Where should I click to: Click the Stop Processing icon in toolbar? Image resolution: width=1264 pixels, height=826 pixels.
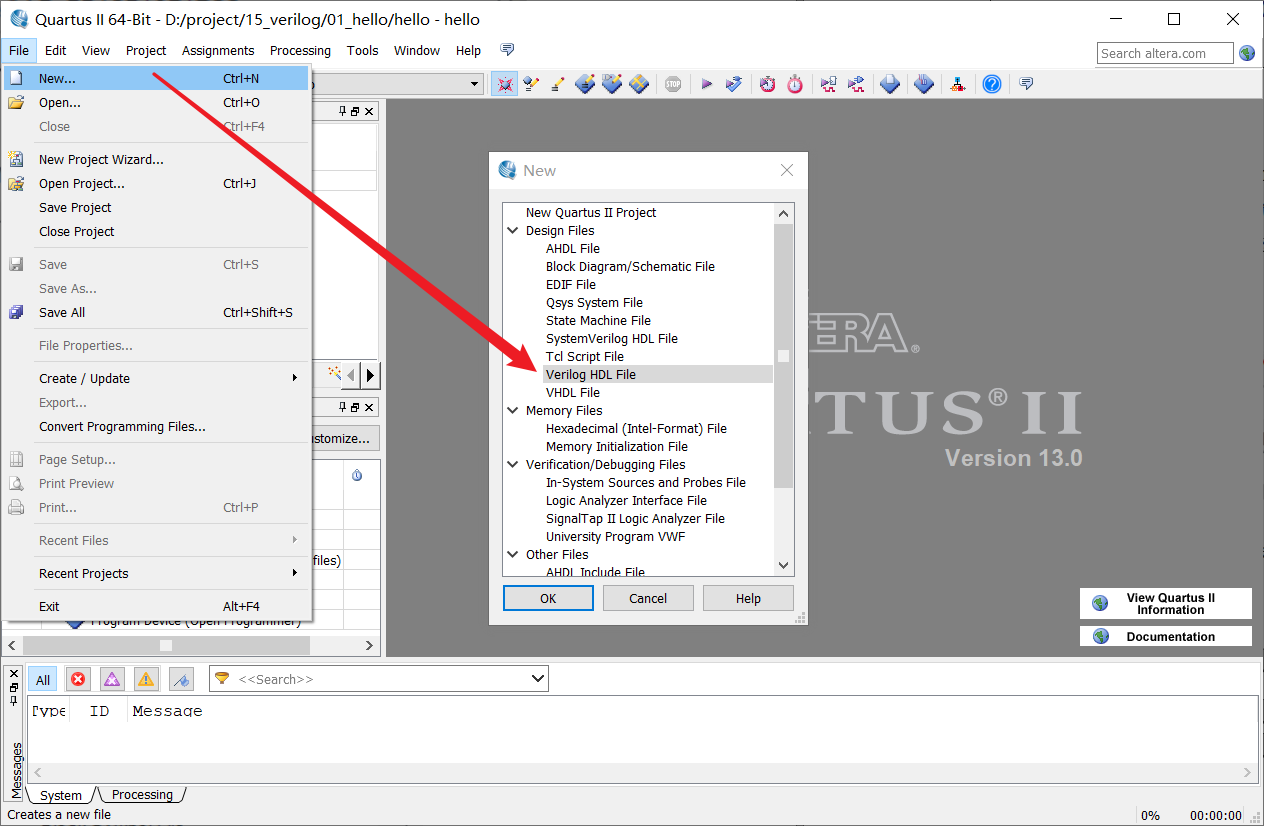(x=673, y=84)
